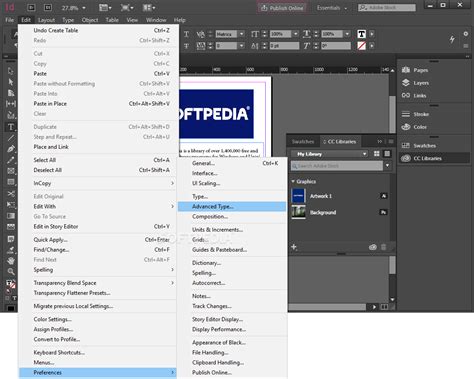Open the Layout menu
Image resolution: width=474 pixels, height=379 pixels.
(x=46, y=20)
